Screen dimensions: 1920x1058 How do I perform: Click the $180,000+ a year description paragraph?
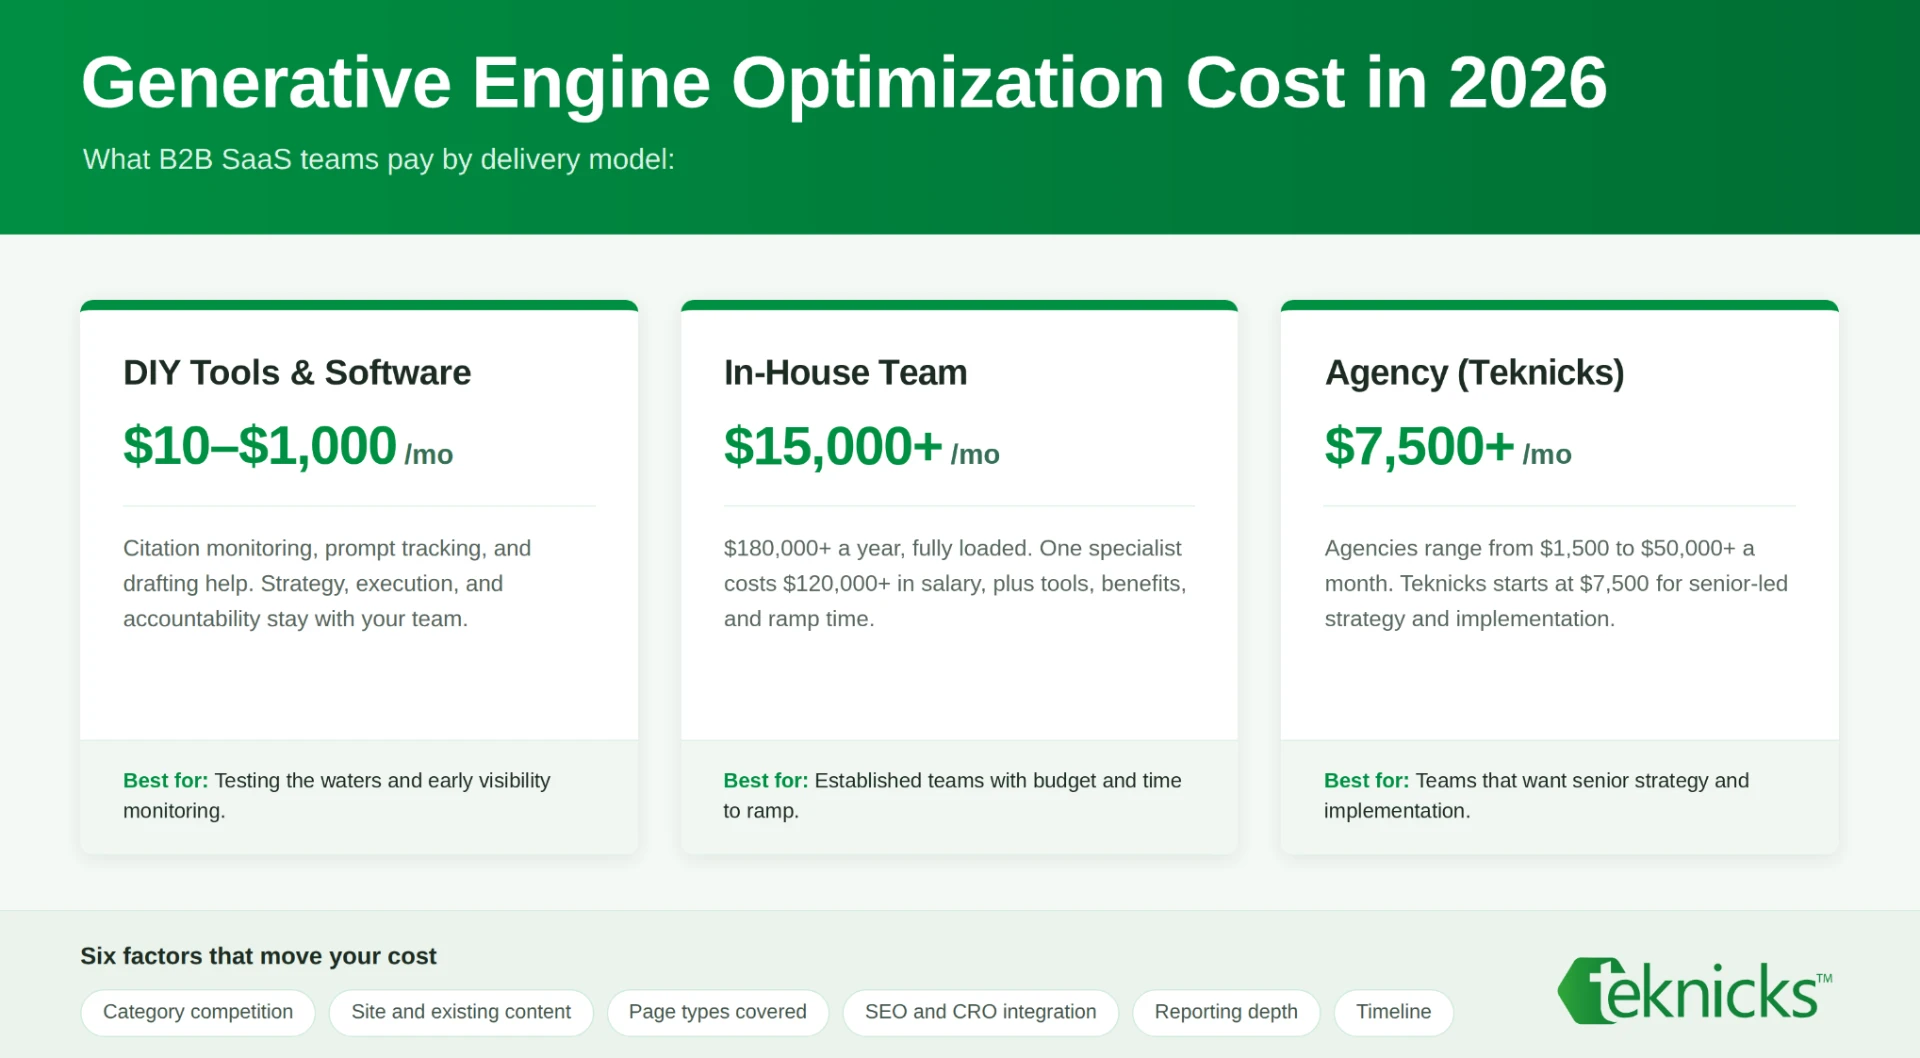coord(955,583)
